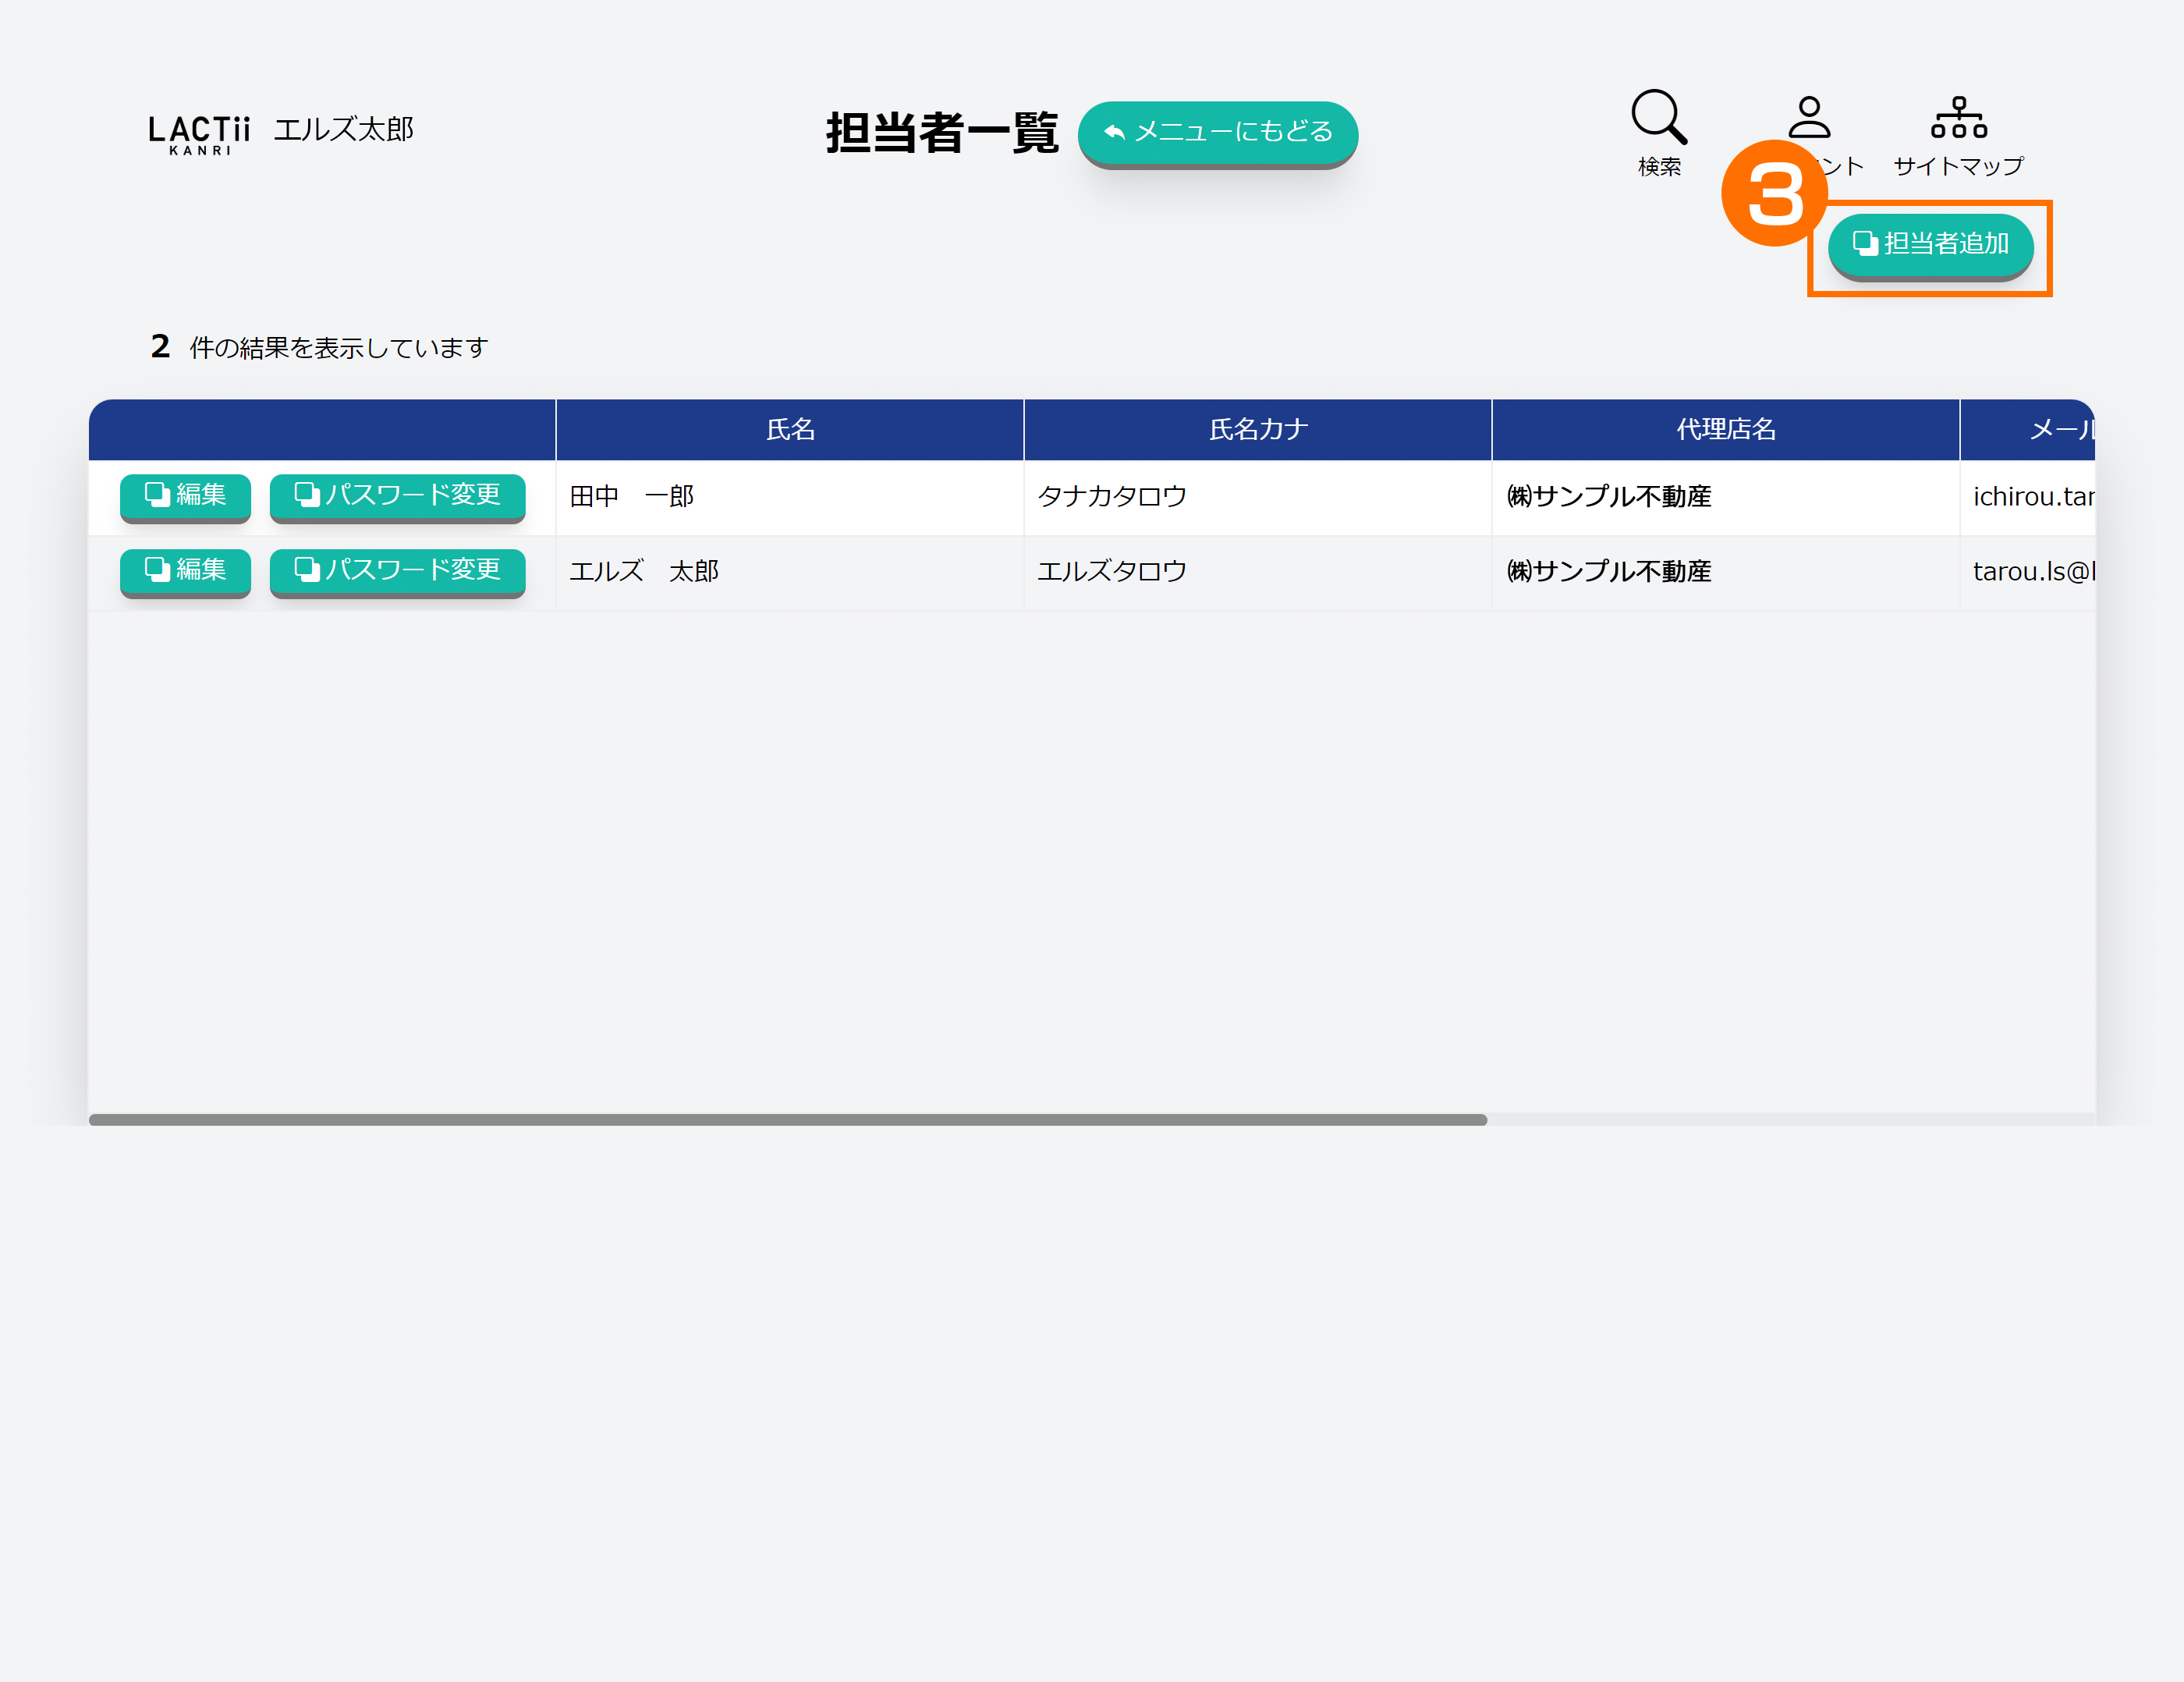Image resolution: width=2184 pixels, height=1682 pixels.
Task: Open the sitemap icon
Action: tap(1958, 118)
